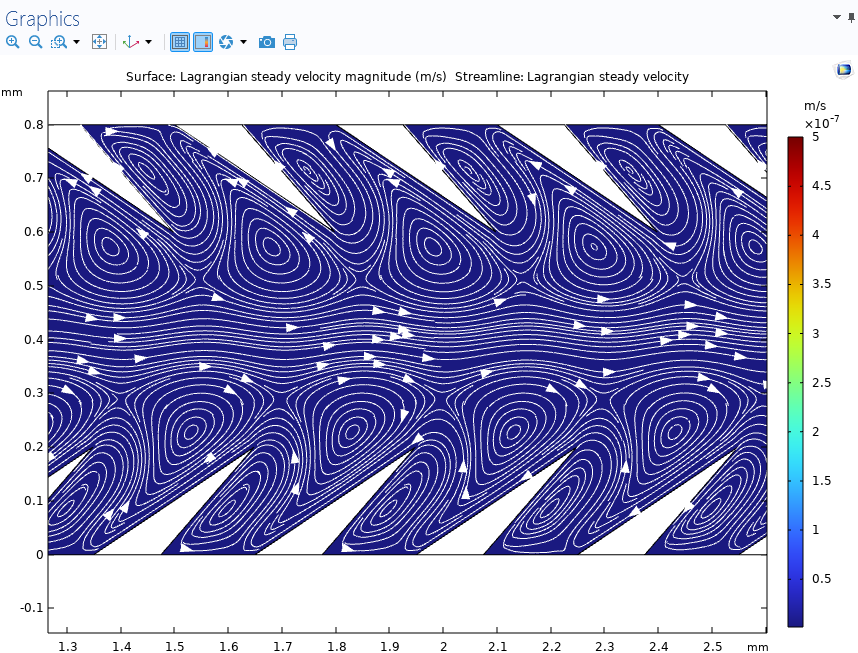Click the COMSOL logo in plot corner

point(843,69)
